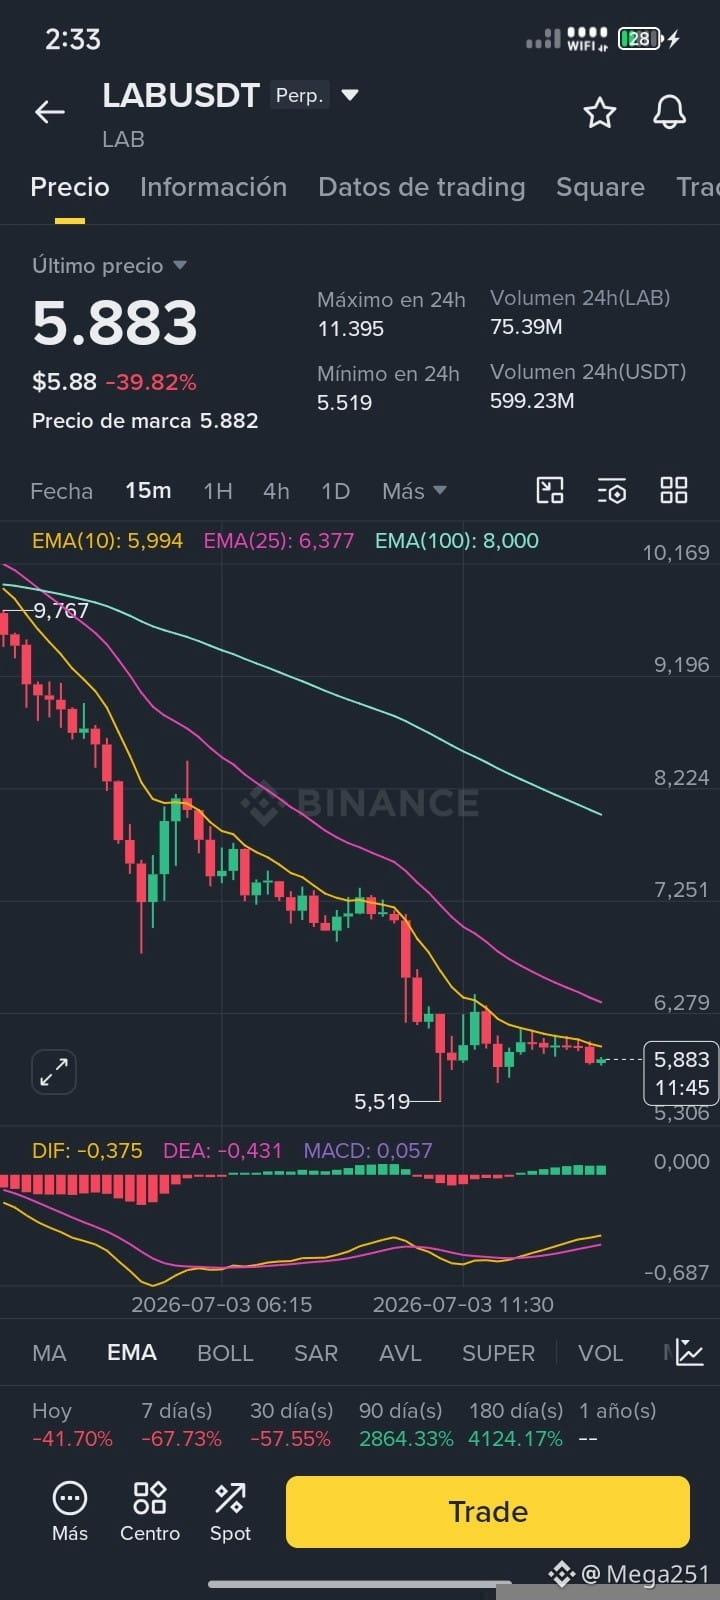Tap the EMA(100): 8,000 legend
The width and height of the screenshot is (720, 1600).
pos(456,541)
